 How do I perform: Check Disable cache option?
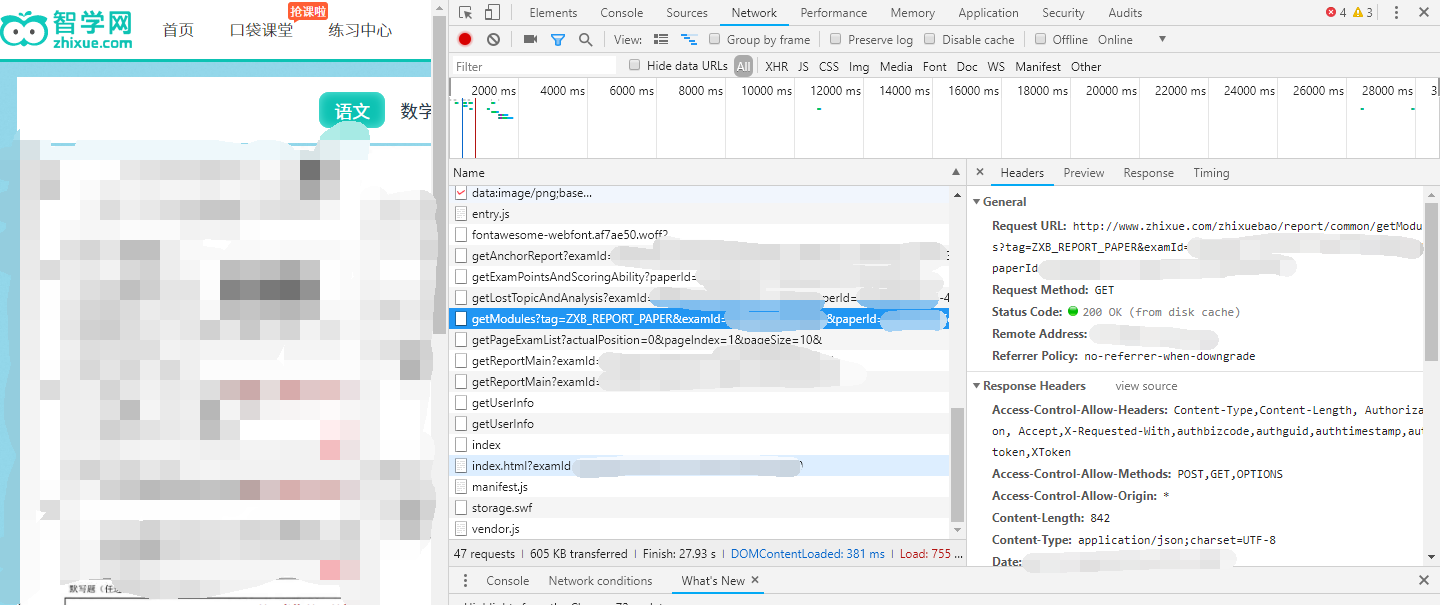coord(930,39)
